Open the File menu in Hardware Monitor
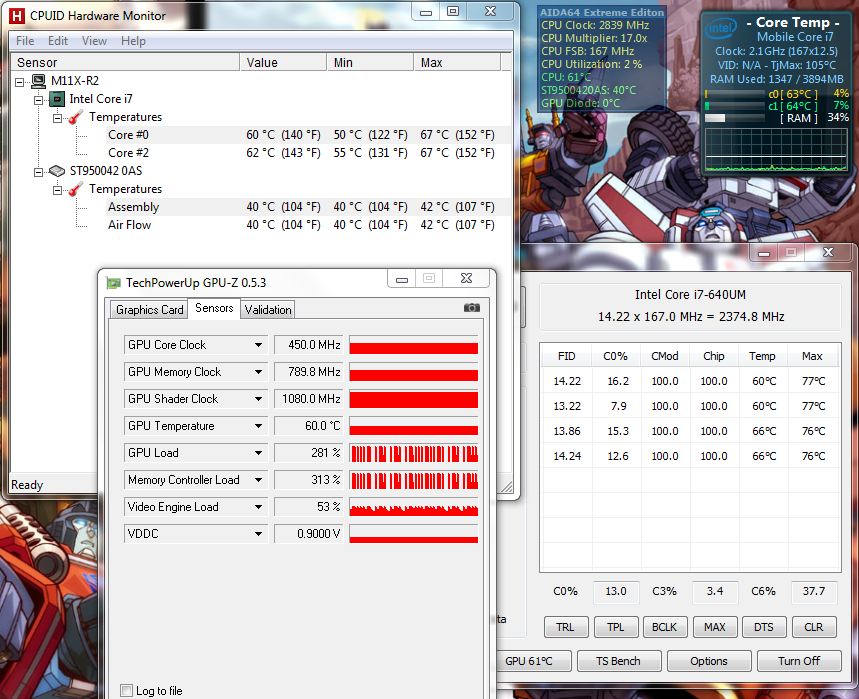 pyautogui.click(x=25, y=41)
